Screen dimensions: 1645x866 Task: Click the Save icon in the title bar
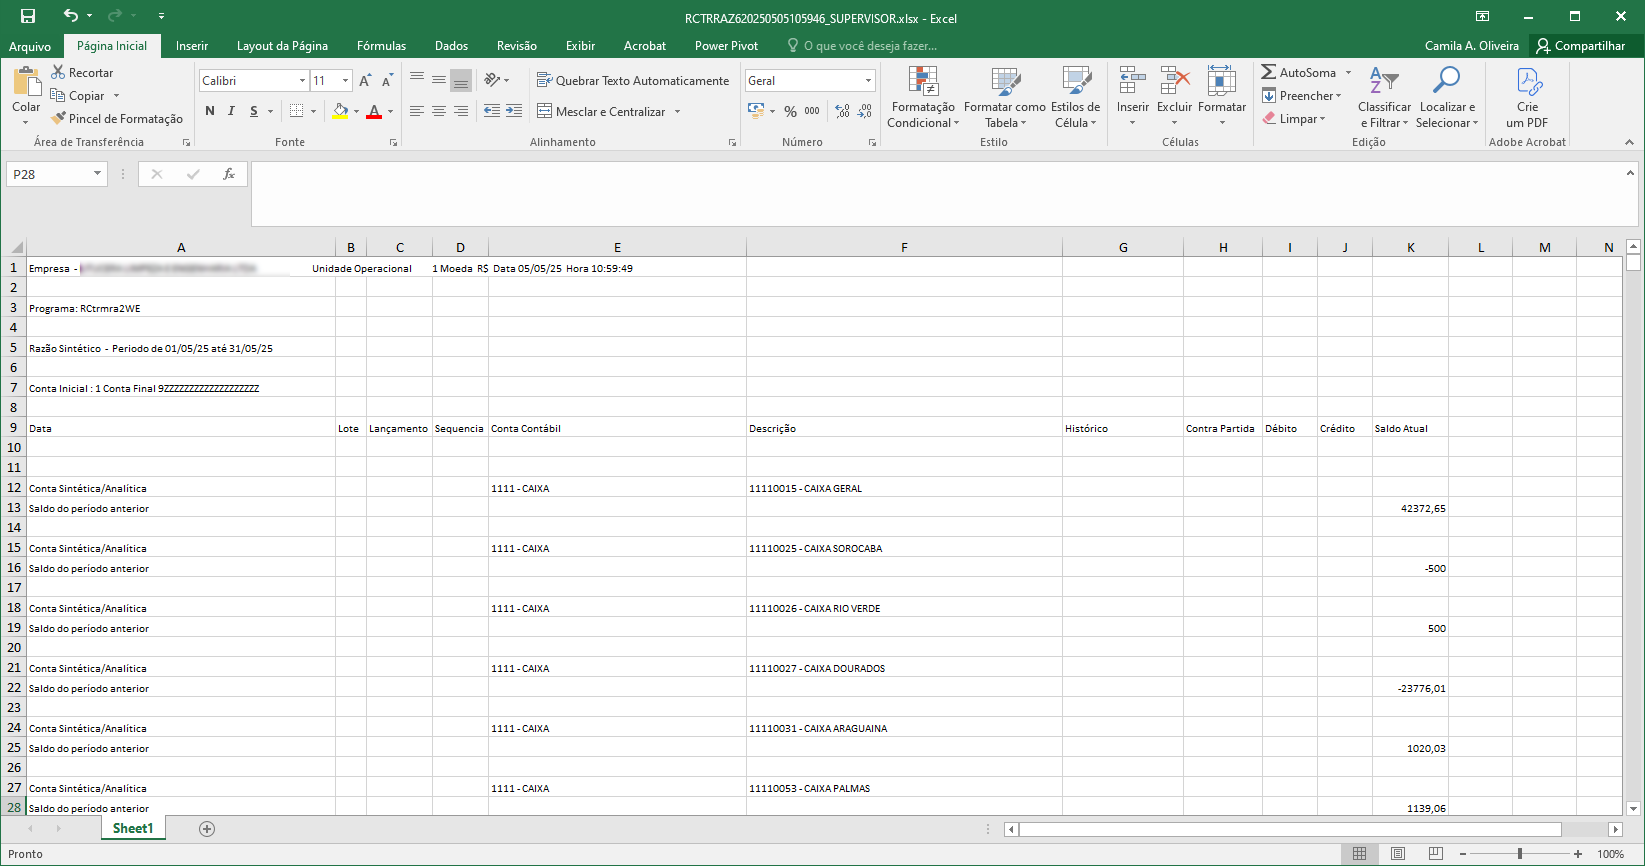coord(28,16)
